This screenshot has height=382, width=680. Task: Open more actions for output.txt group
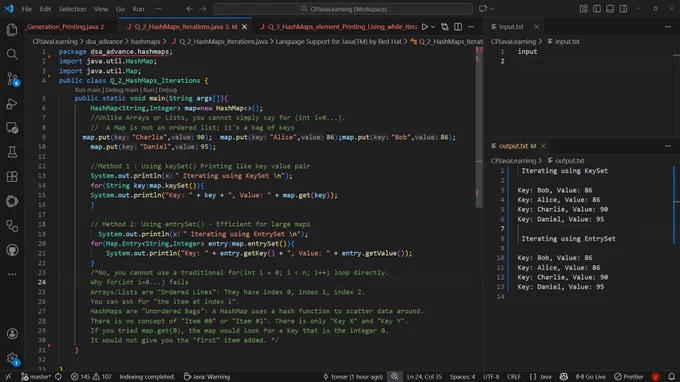(x=668, y=146)
